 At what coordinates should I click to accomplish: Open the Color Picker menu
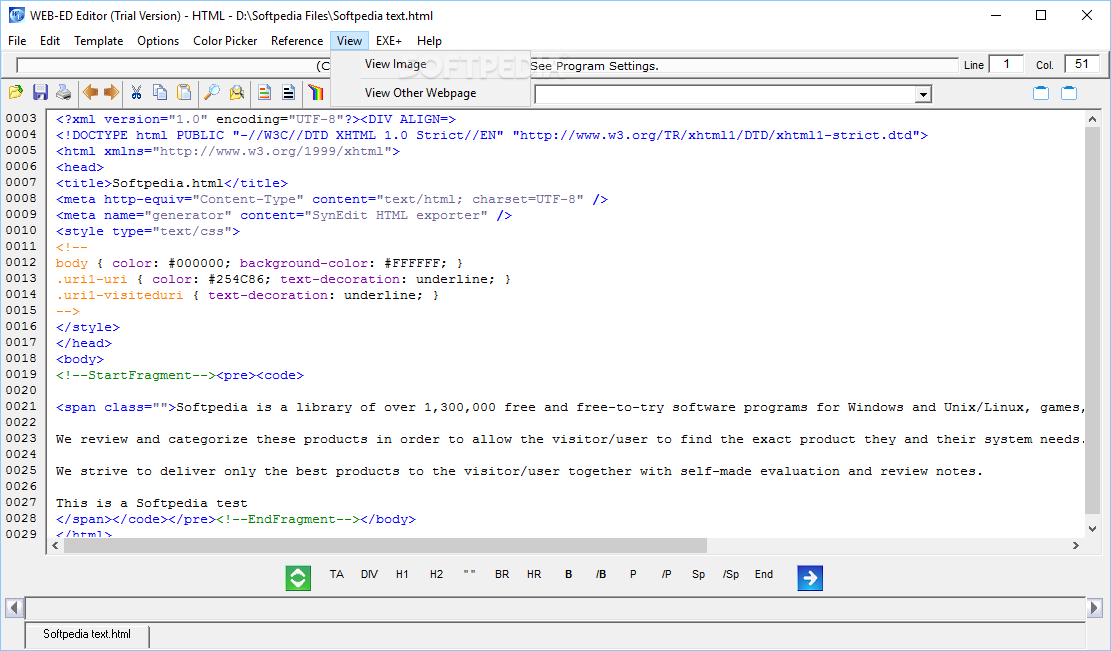pos(225,41)
